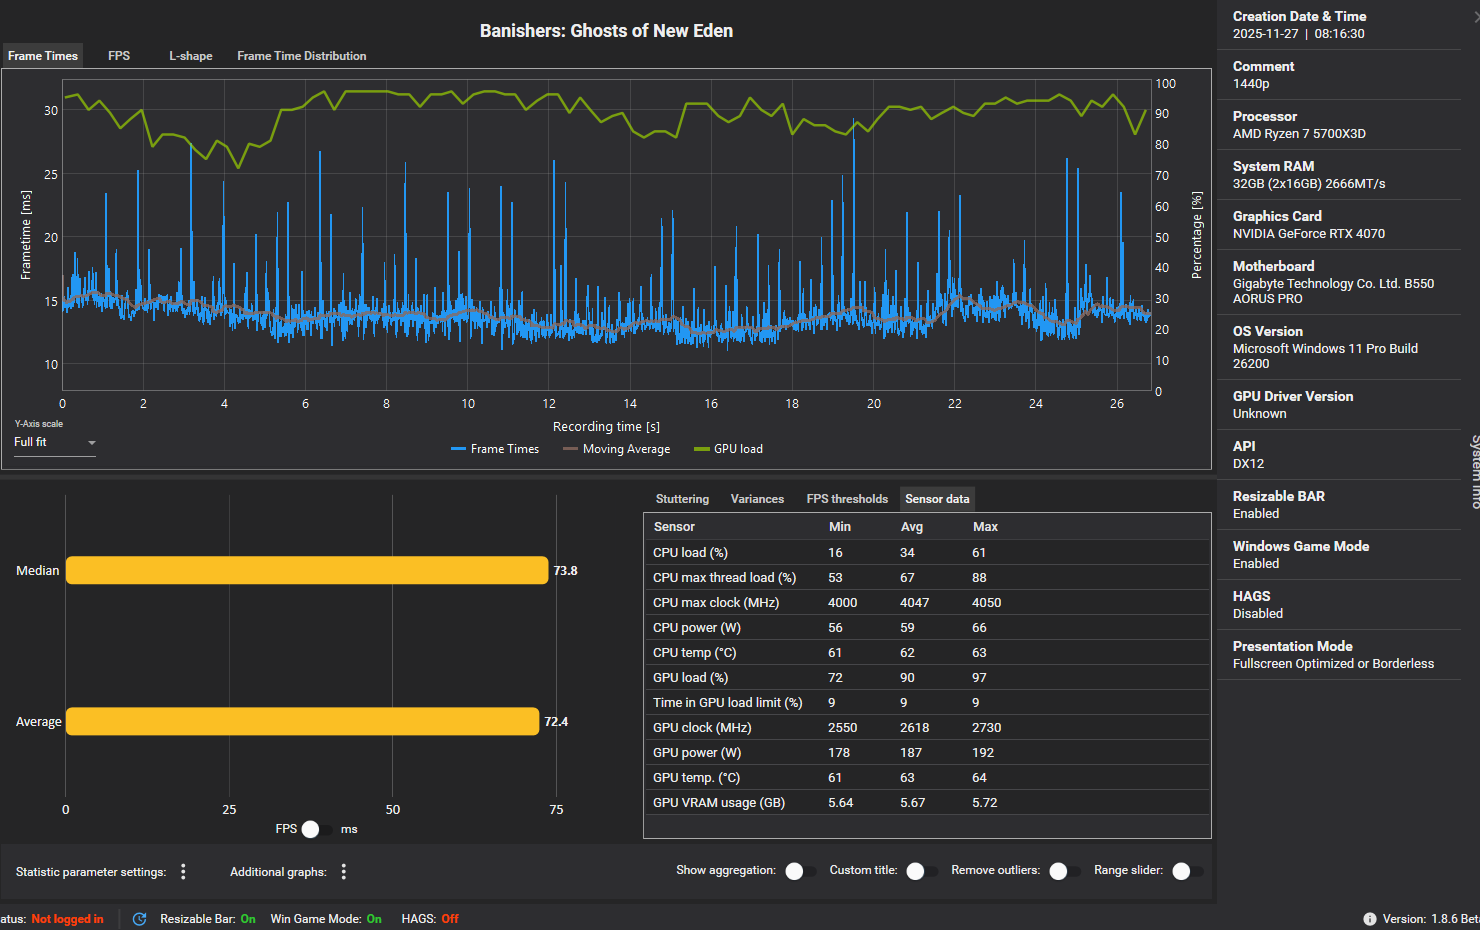Toggle the Remove outliers switch

pyautogui.click(x=1064, y=871)
